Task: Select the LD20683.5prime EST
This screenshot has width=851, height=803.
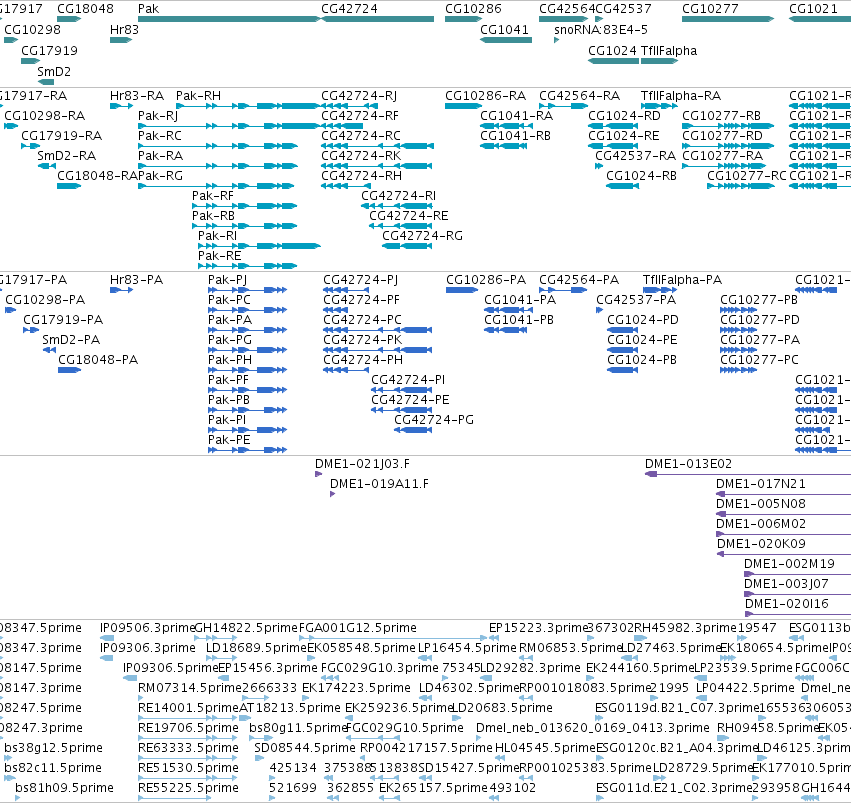Action: tap(456, 718)
